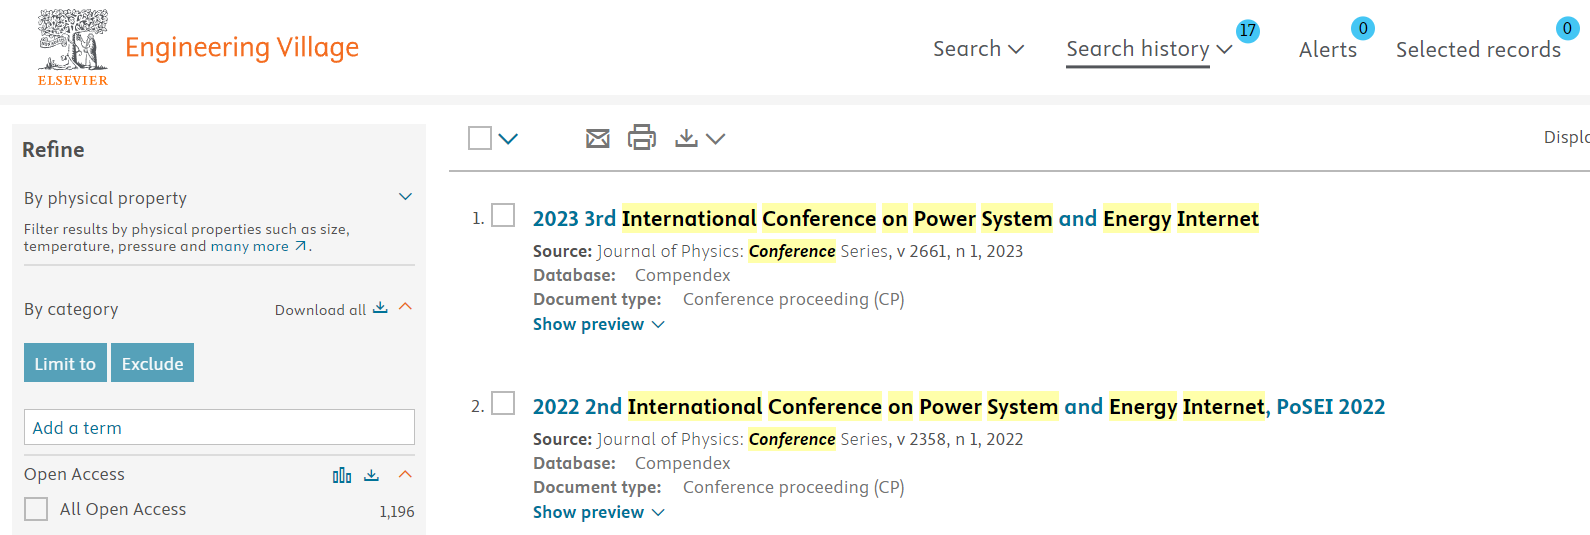The height and width of the screenshot is (535, 1590).
Task: Click Alerts count badge showing 0
Action: (x=1362, y=28)
